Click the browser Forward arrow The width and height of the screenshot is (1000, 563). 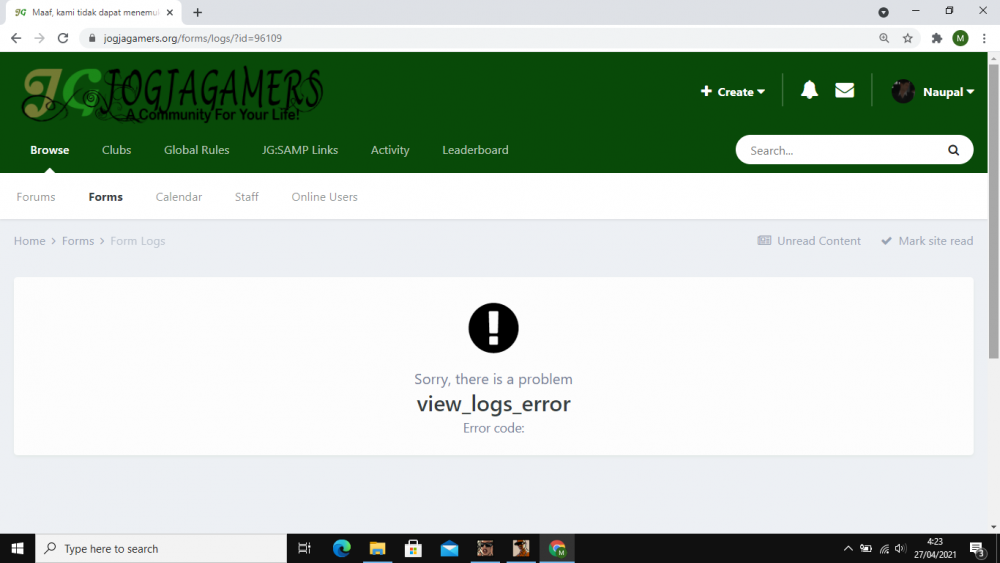tap(40, 38)
